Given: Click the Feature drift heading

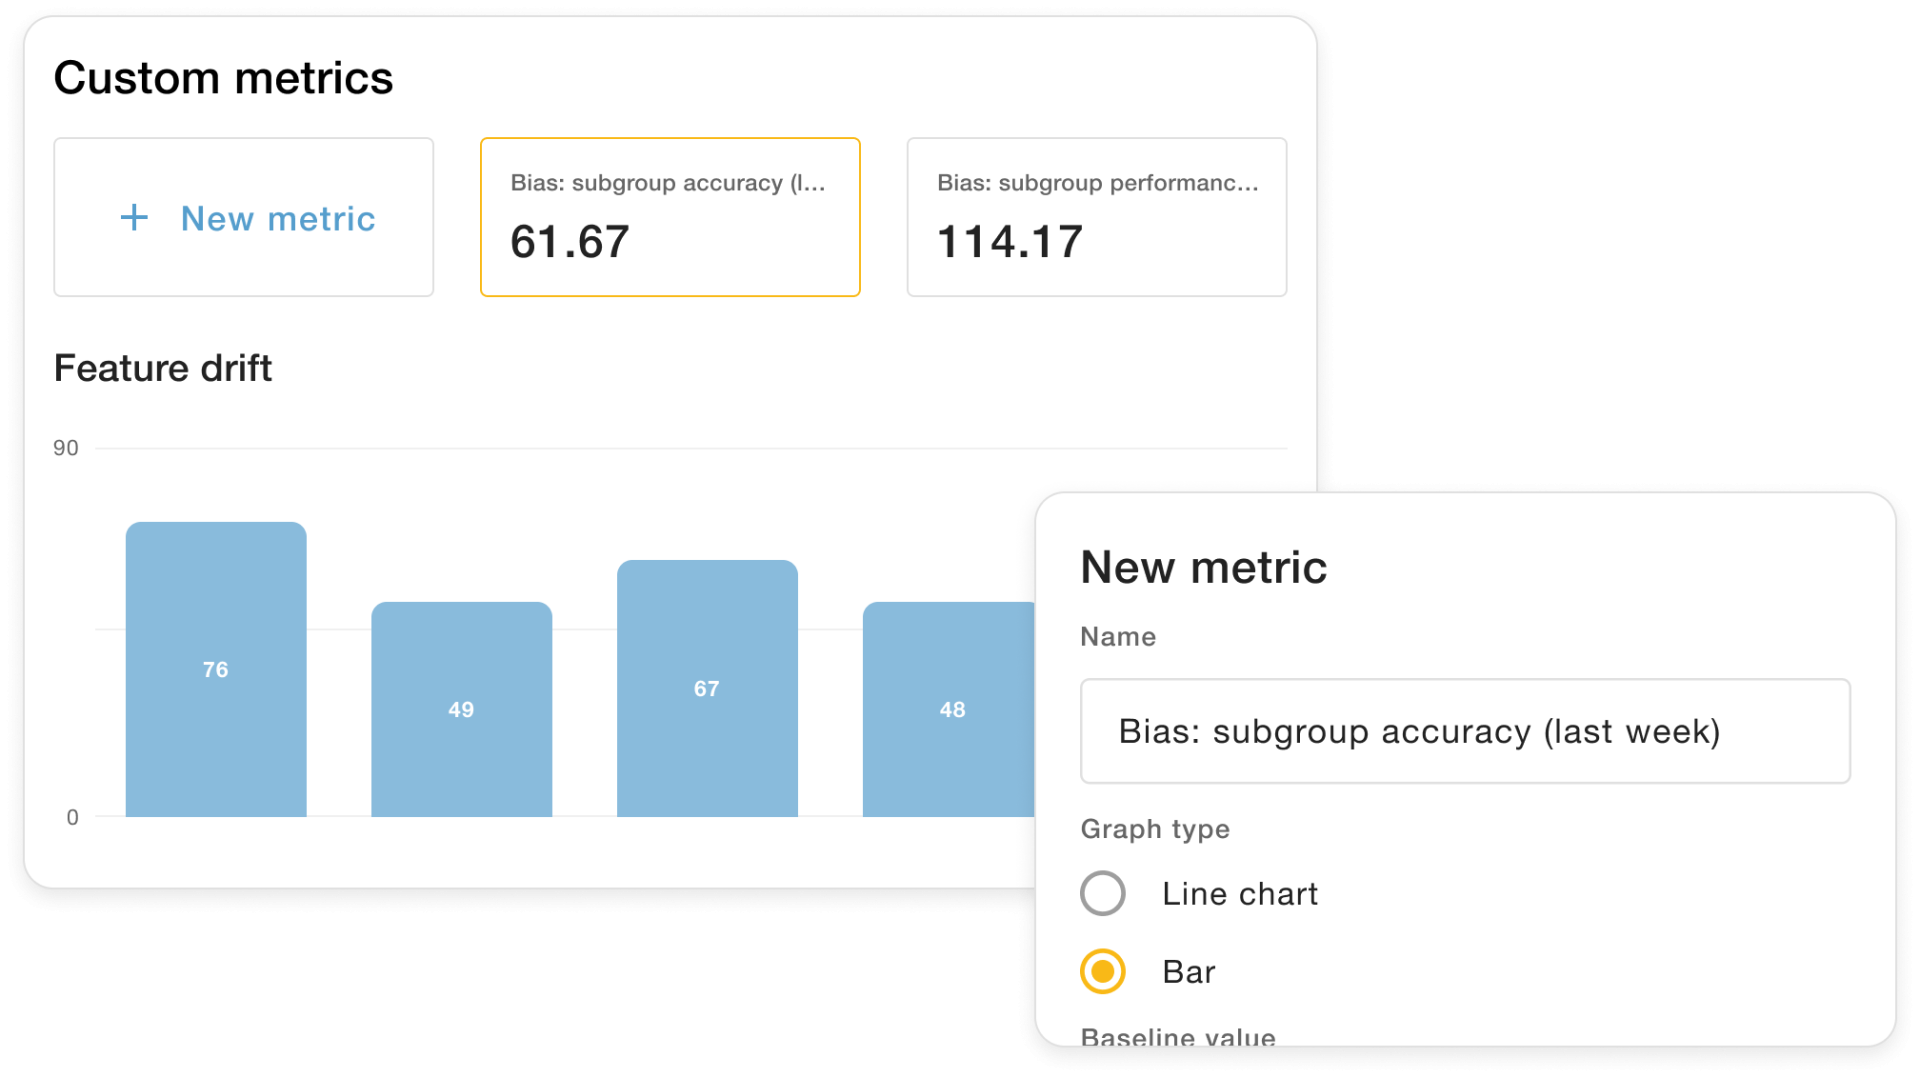Looking at the screenshot, I should (163, 368).
